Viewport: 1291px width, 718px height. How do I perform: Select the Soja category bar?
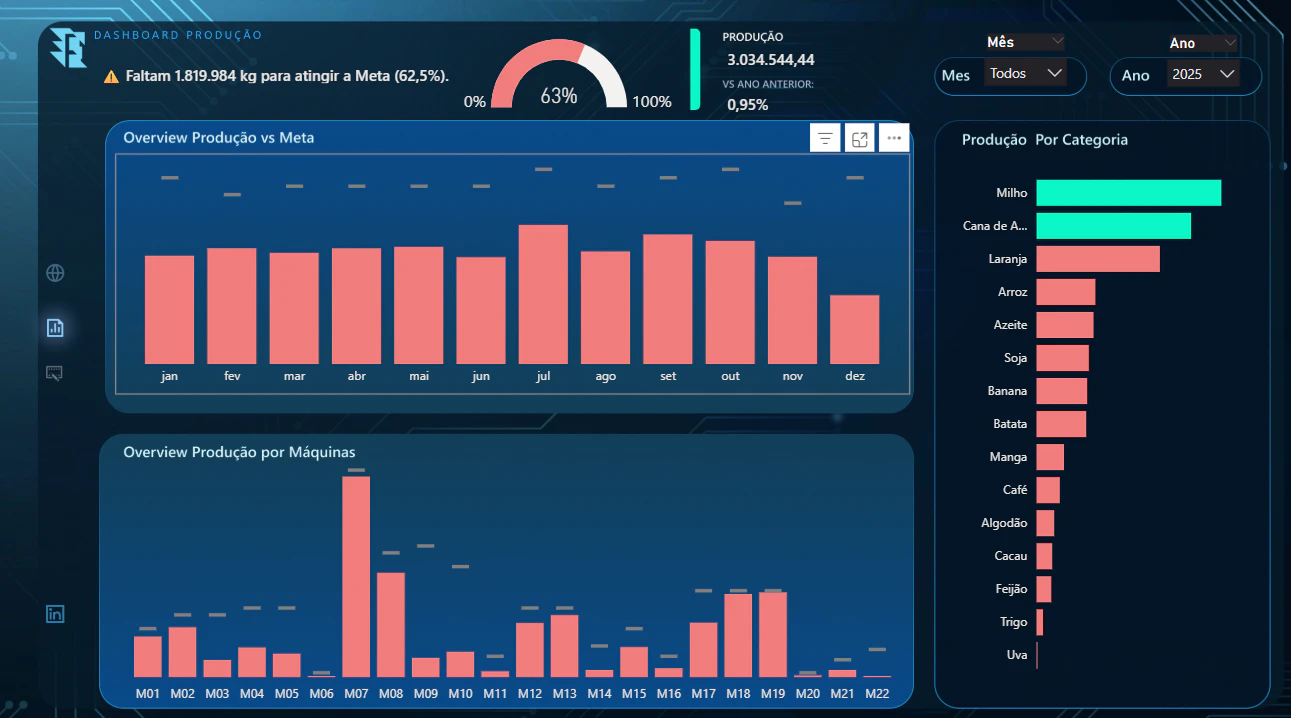click(x=1063, y=358)
